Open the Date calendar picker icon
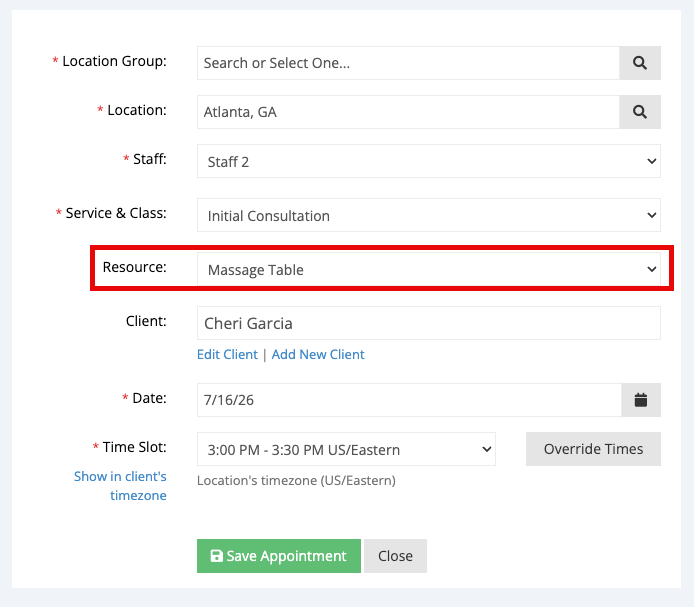694x607 pixels. coord(640,400)
